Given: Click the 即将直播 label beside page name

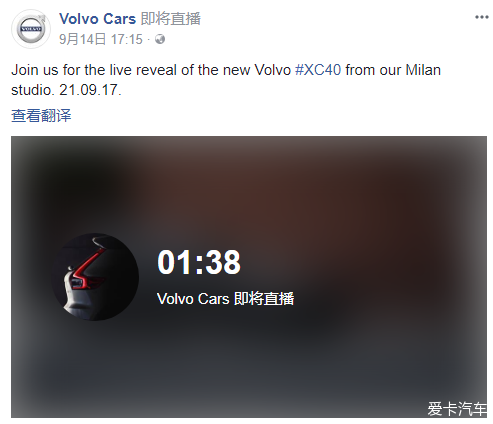Looking at the screenshot, I should point(171,19).
